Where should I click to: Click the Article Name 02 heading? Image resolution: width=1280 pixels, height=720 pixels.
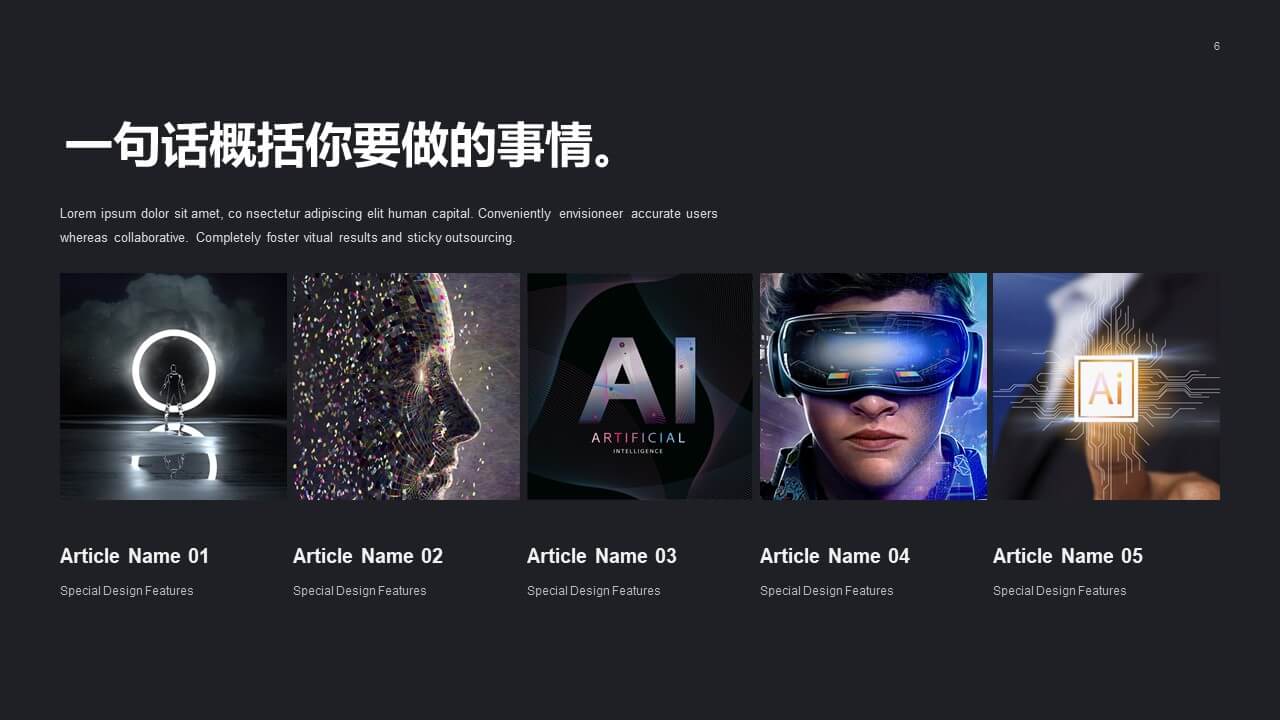point(368,556)
